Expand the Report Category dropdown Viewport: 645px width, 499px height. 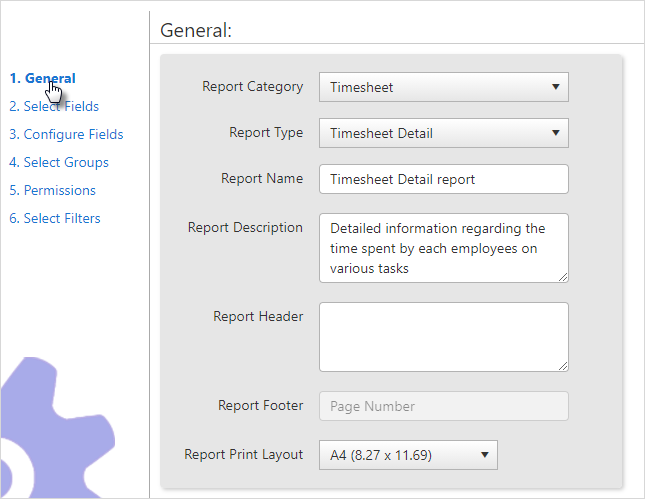(444, 87)
